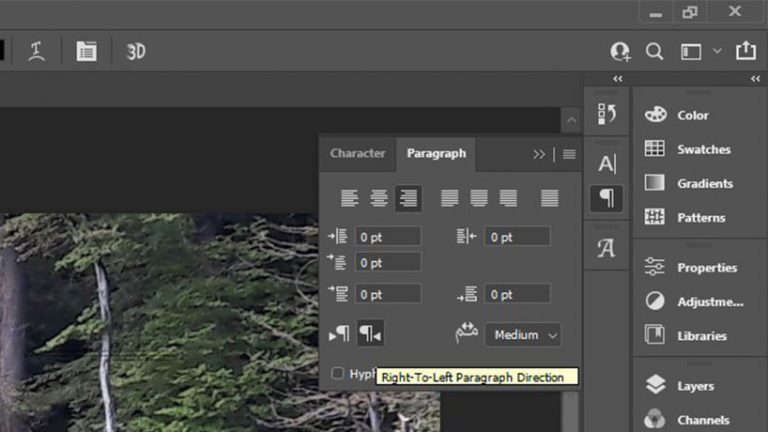Justify with last line left
Image resolution: width=768 pixels, height=432 pixels.
(450, 198)
